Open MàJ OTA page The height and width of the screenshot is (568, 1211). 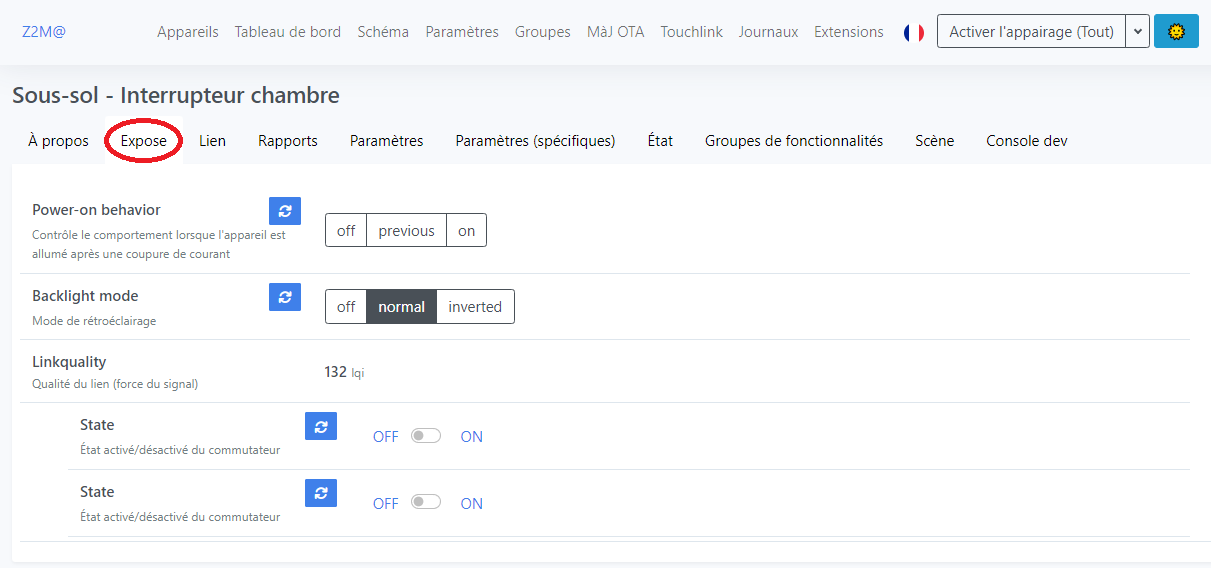coord(616,32)
